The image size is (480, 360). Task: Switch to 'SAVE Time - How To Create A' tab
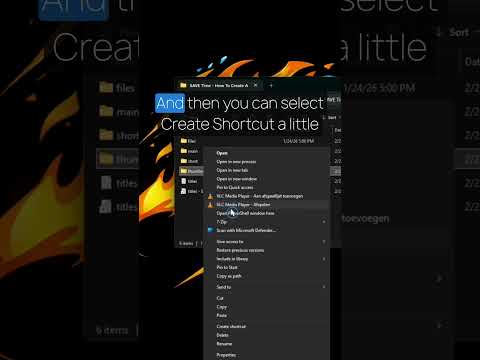(219, 85)
